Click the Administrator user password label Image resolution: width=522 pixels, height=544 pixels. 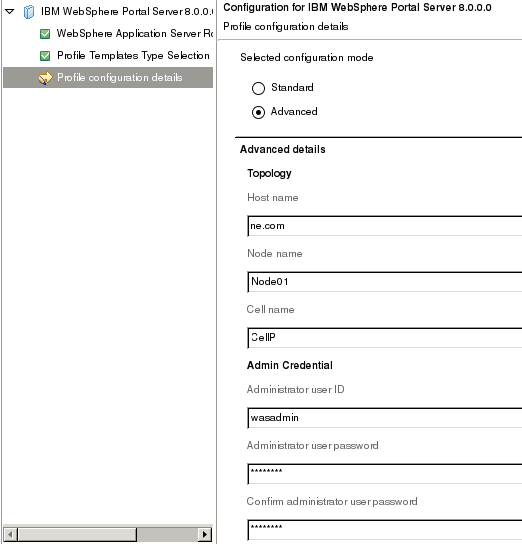click(313, 446)
